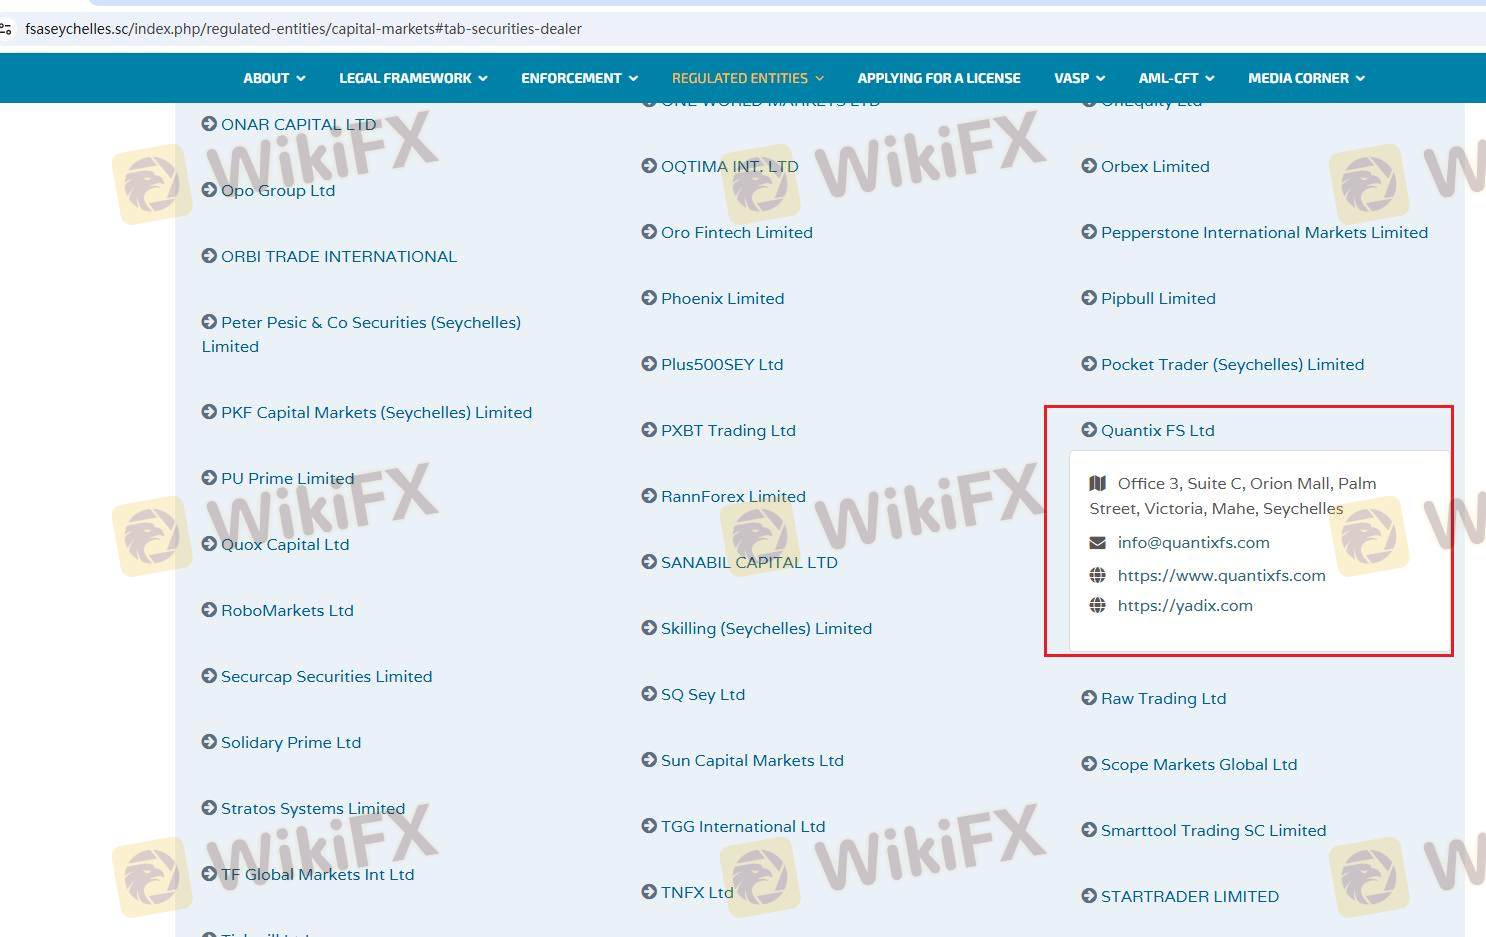Screen dimensions: 1486x937
Task: Open the LEGAL FRAMEWORK dropdown menu
Action: (413, 78)
